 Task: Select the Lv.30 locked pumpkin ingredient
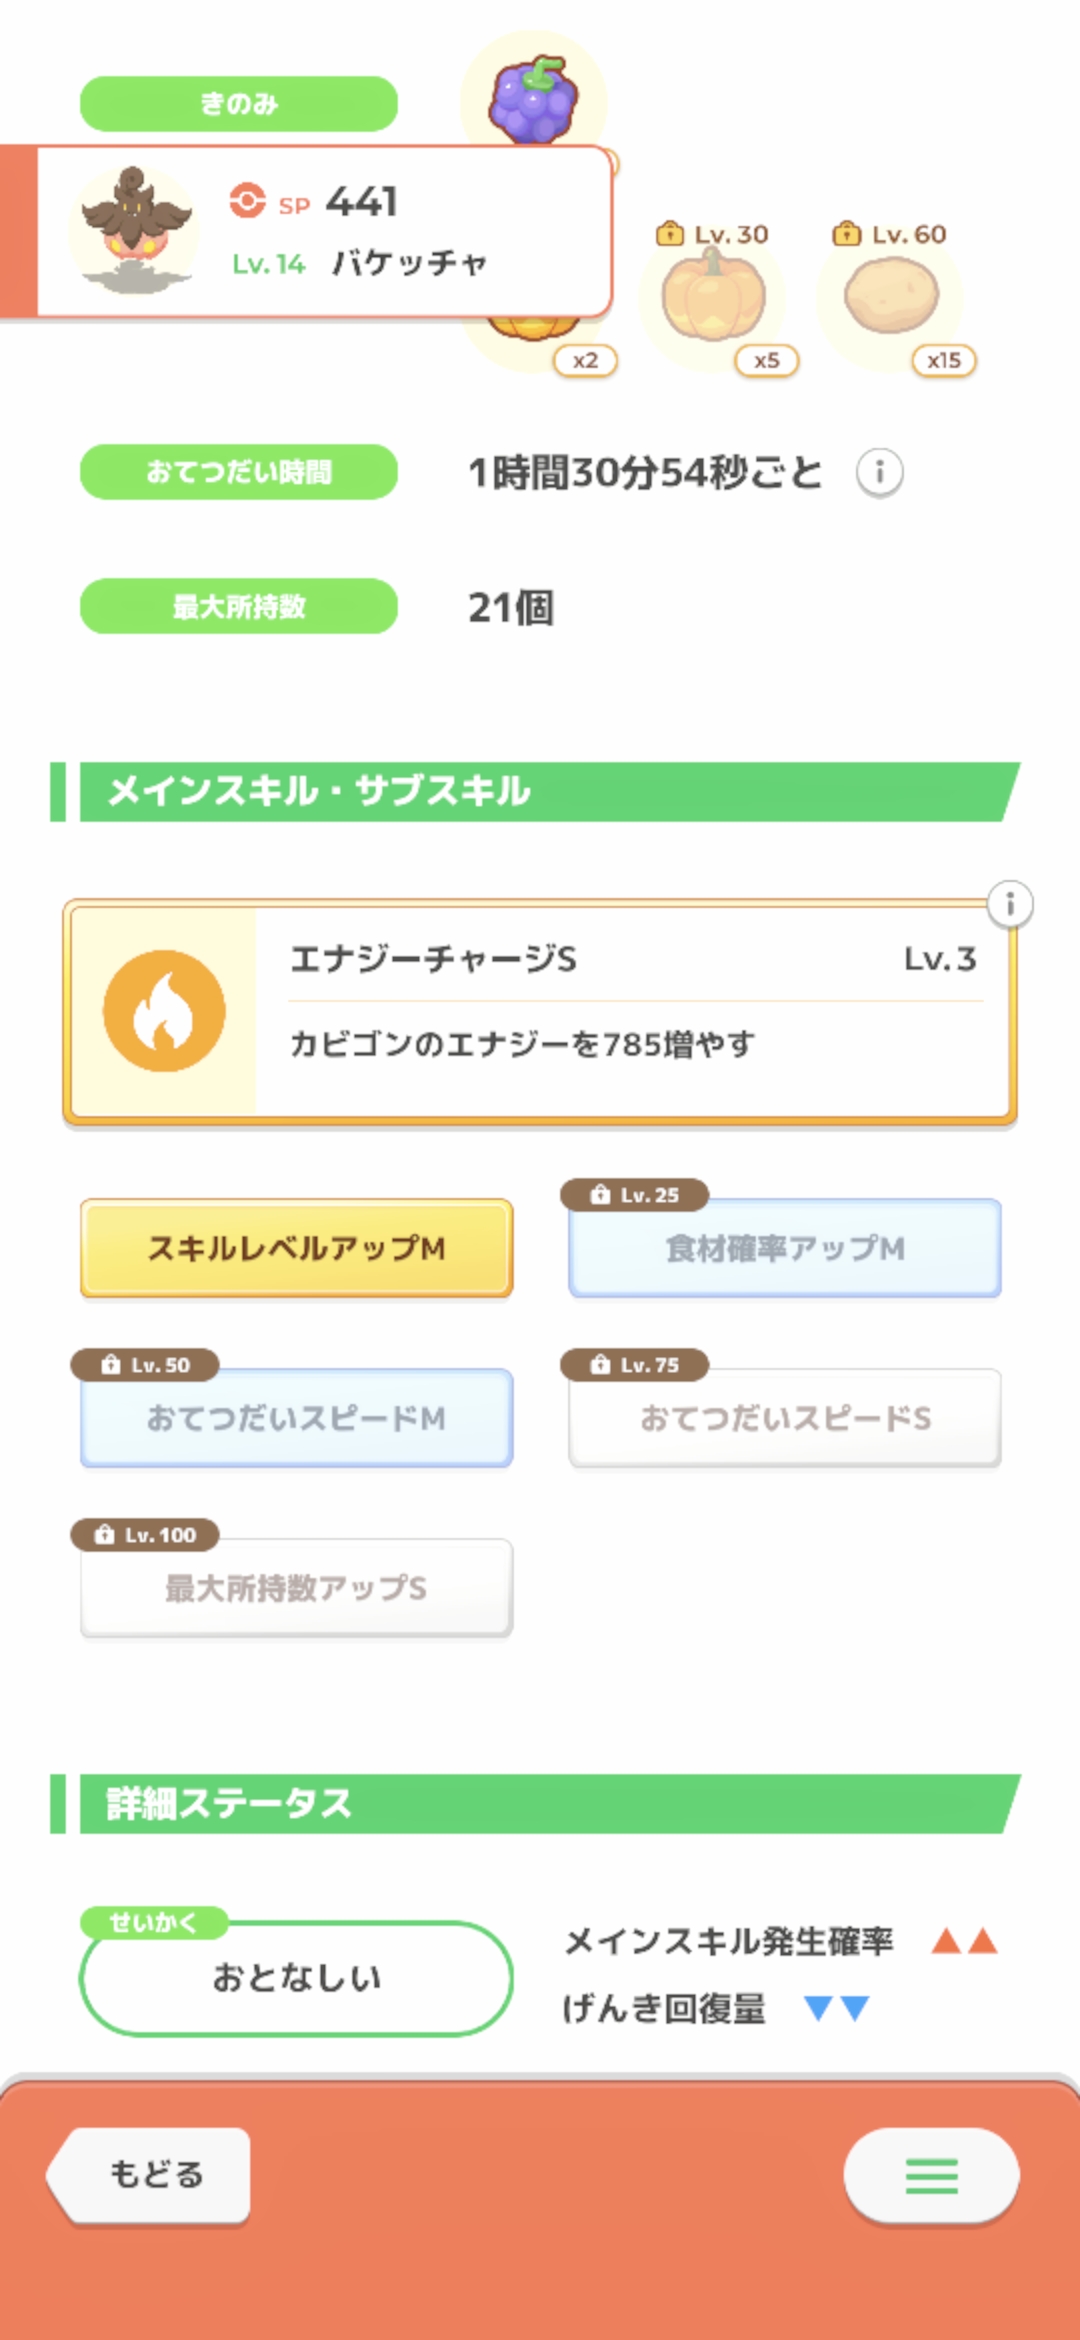tap(713, 298)
